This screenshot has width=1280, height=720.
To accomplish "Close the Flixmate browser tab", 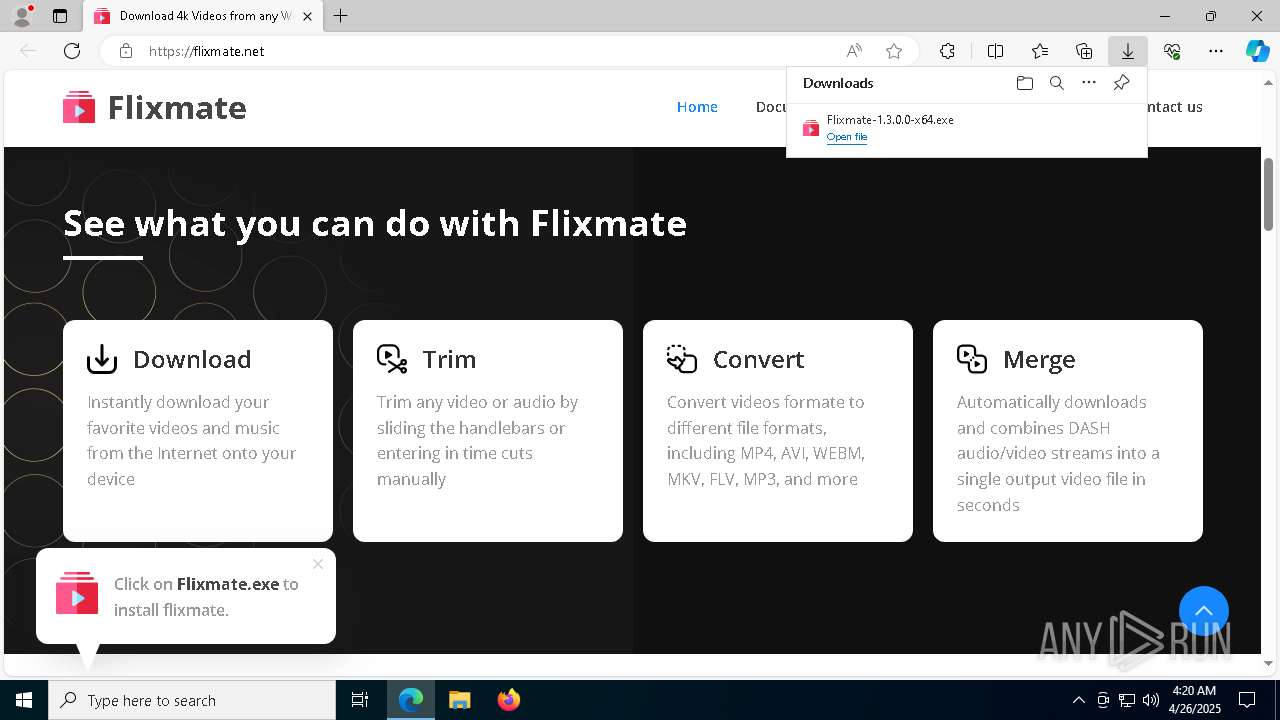I will 308,16.
